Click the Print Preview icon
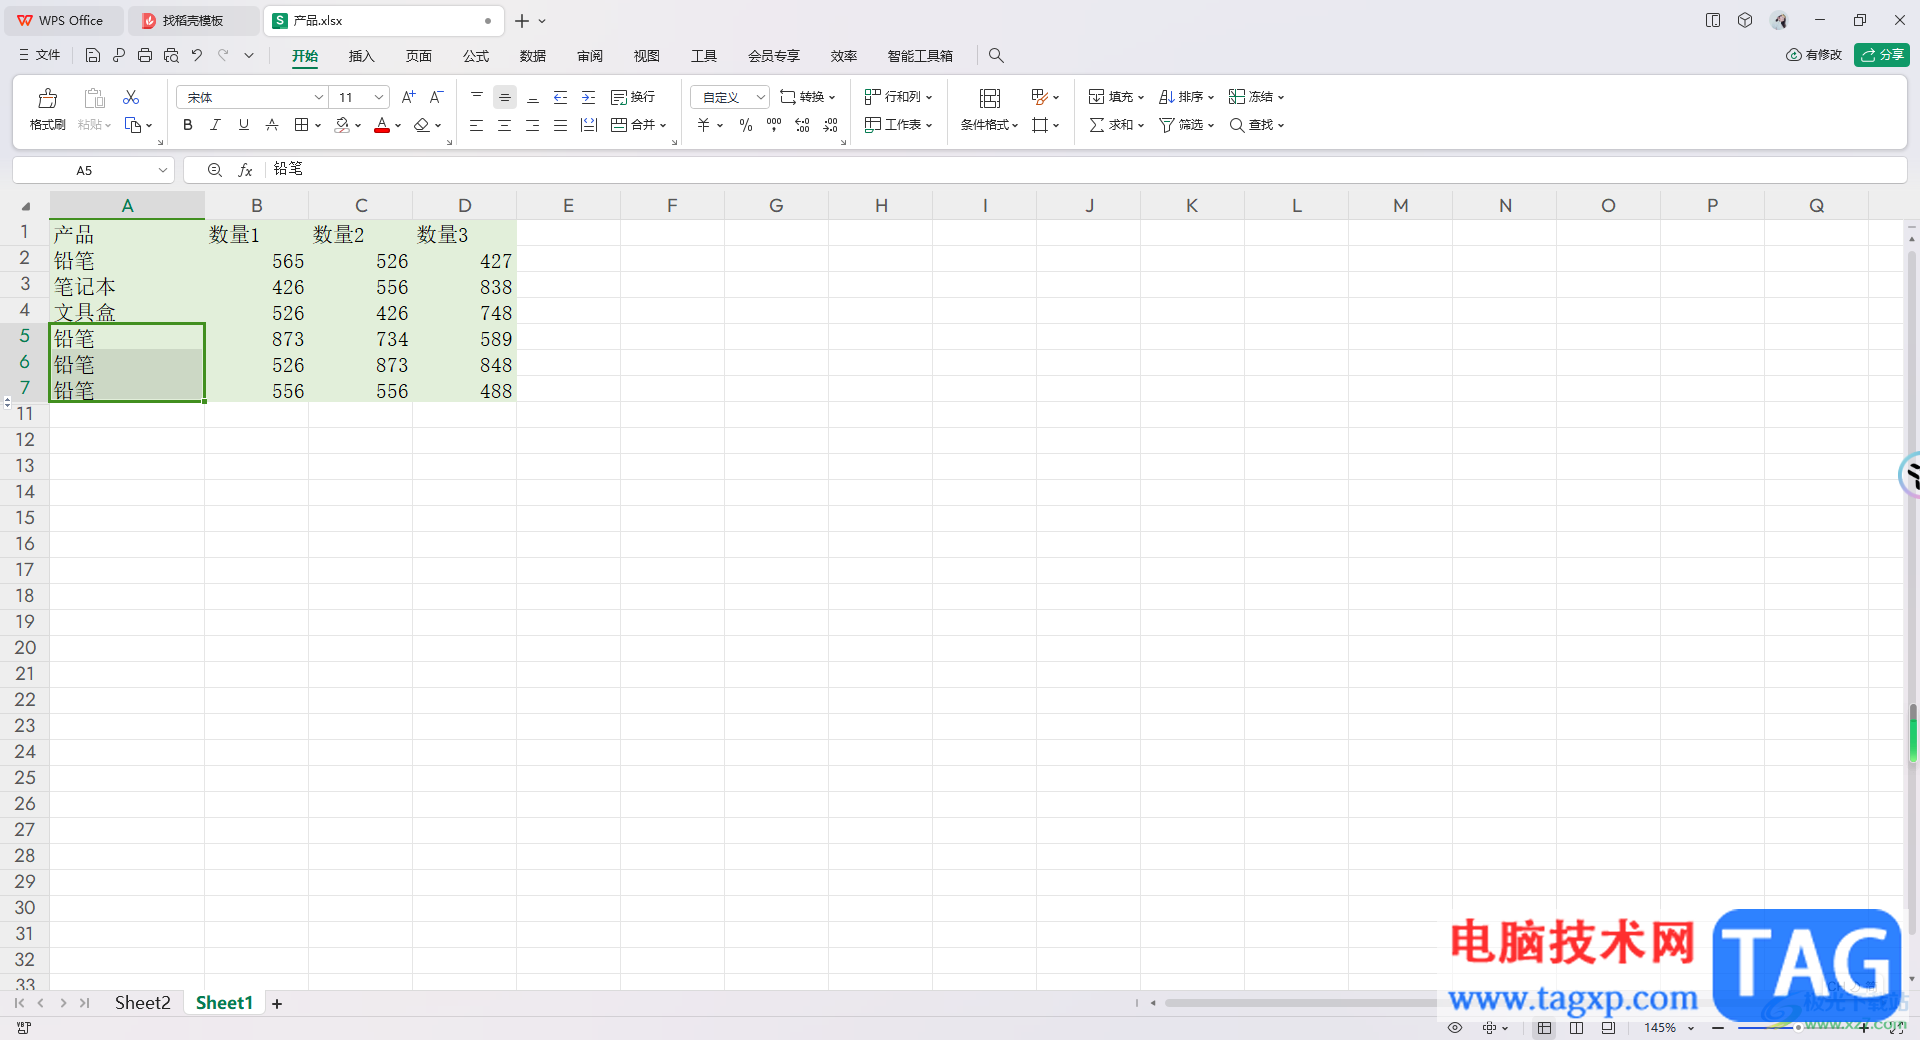Image resolution: width=1920 pixels, height=1040 pixels. (171, 55)
